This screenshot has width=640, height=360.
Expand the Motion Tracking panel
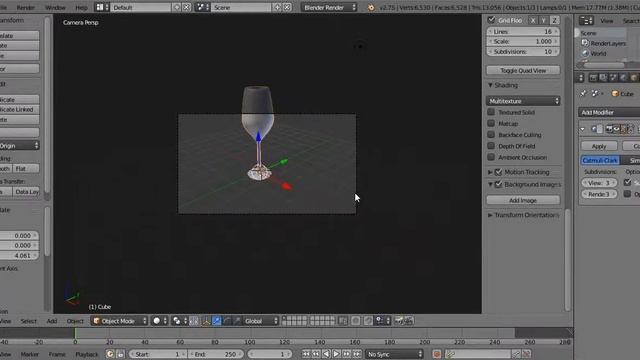[x=490, y=172]
